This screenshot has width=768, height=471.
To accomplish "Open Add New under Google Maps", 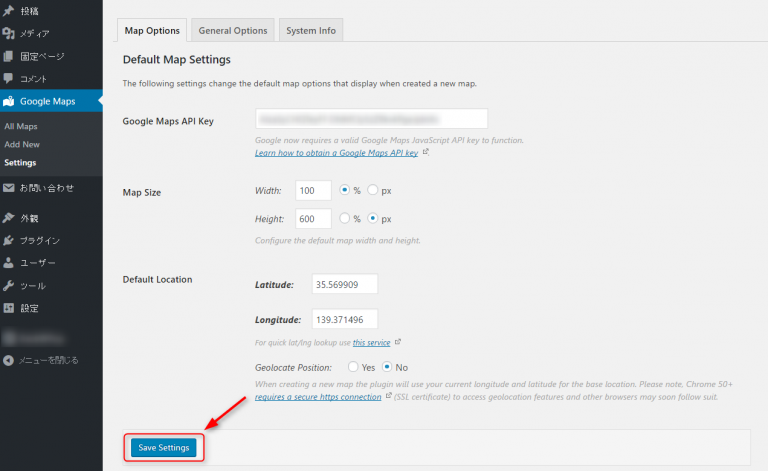I will (22, 144).
